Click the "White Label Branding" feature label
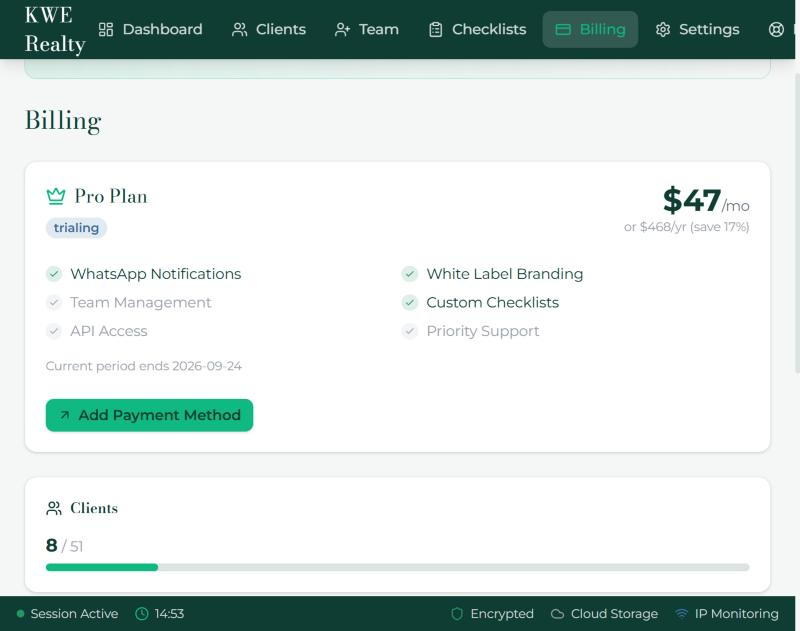This screenshot has width=800, height=631. click(505, 274)
